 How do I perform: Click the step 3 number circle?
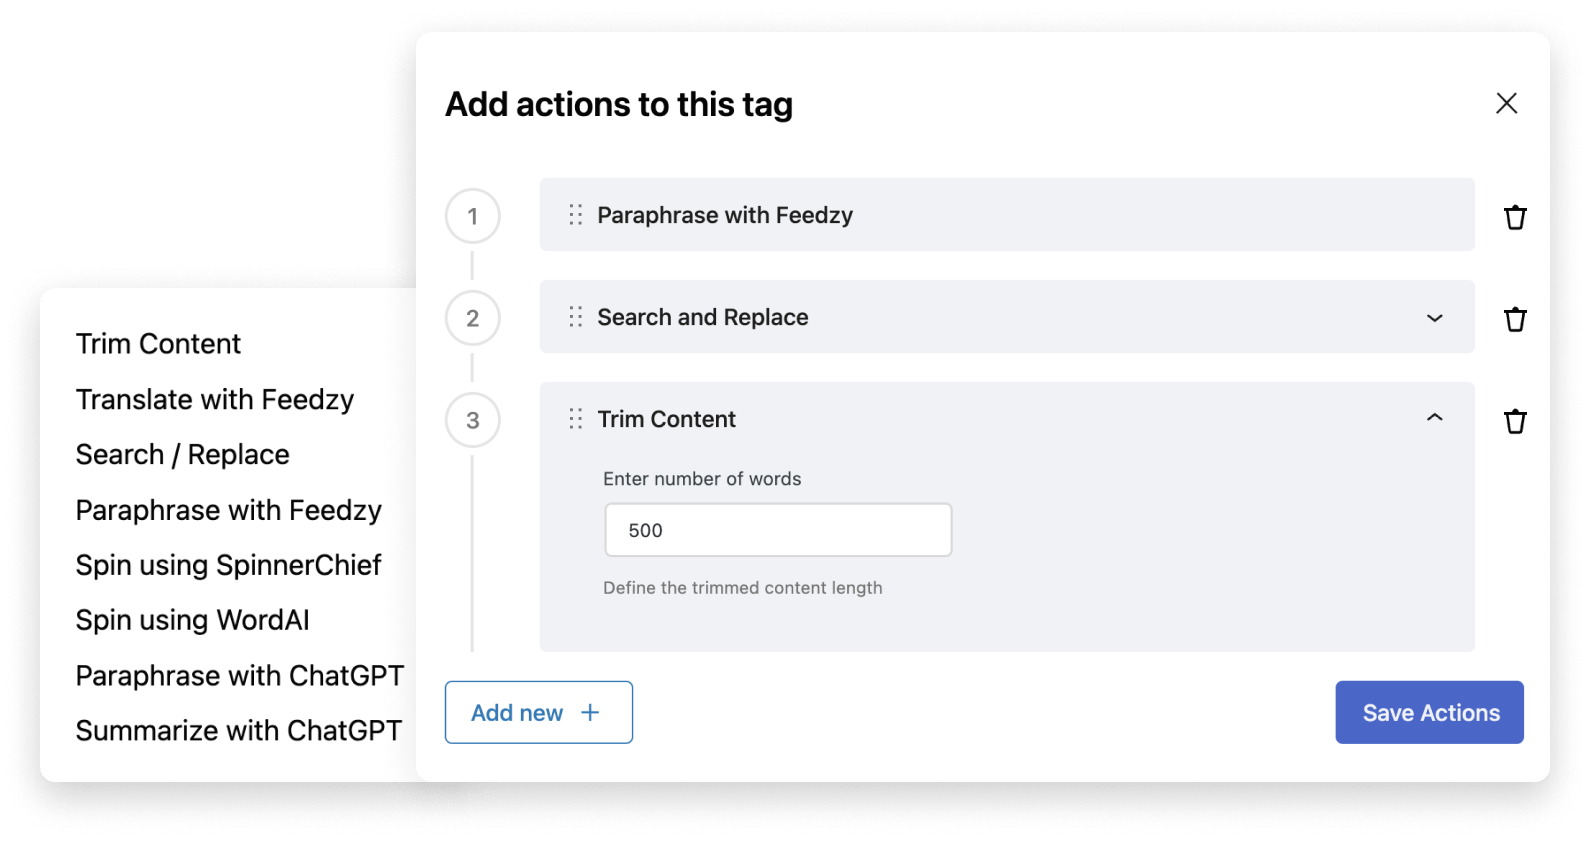click(472, 419)
